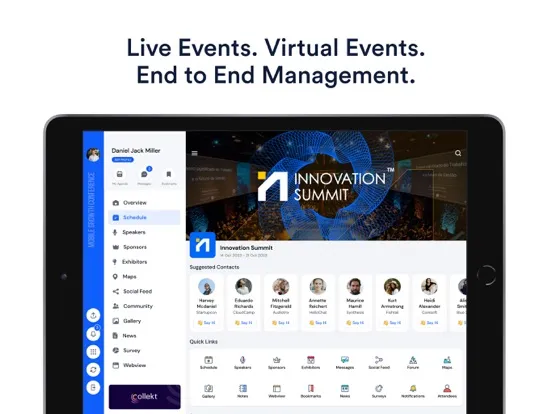This screenshot has height=414, width=552.
Task: Open Harvey Mcdaniel's contact photo
Action: [x=206, y=287]
